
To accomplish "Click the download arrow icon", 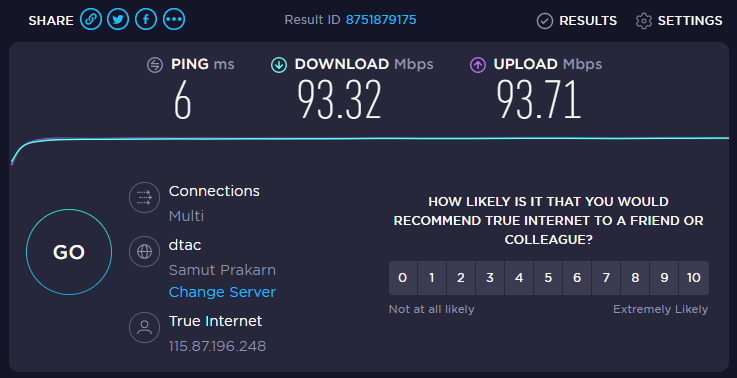I will [x=279, y=65].
